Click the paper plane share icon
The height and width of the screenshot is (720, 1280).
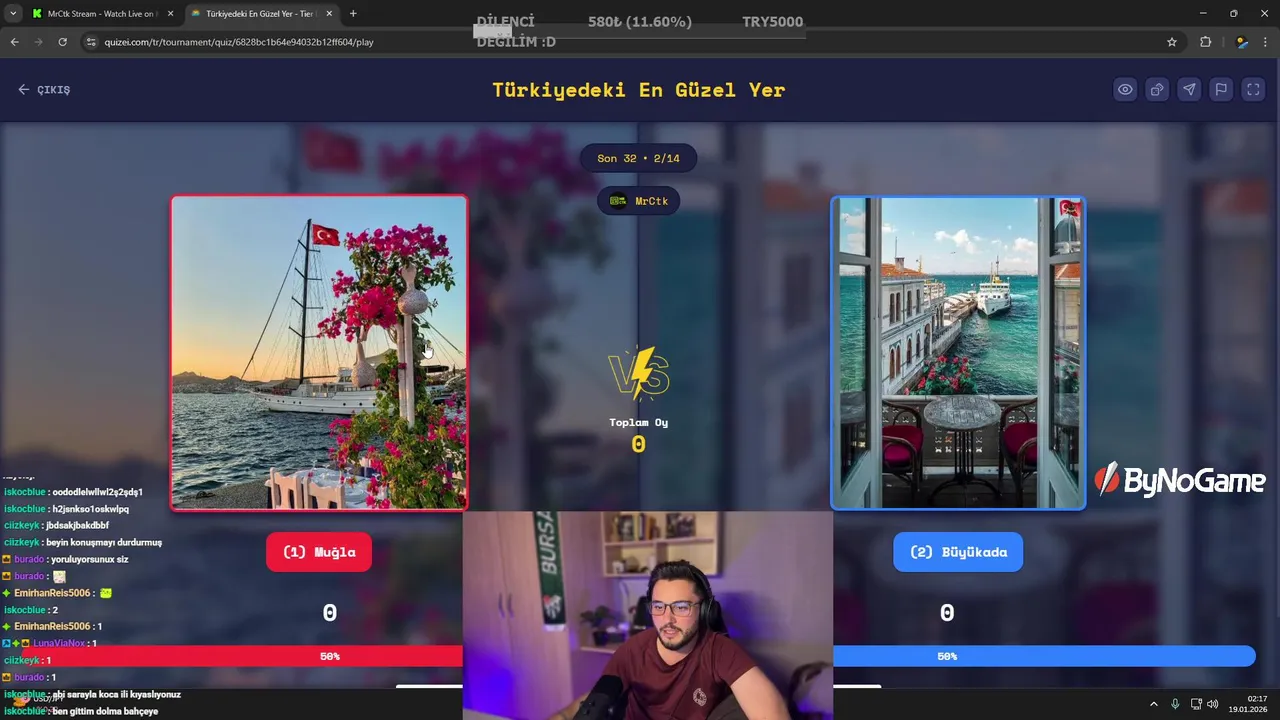(1189, 89)
